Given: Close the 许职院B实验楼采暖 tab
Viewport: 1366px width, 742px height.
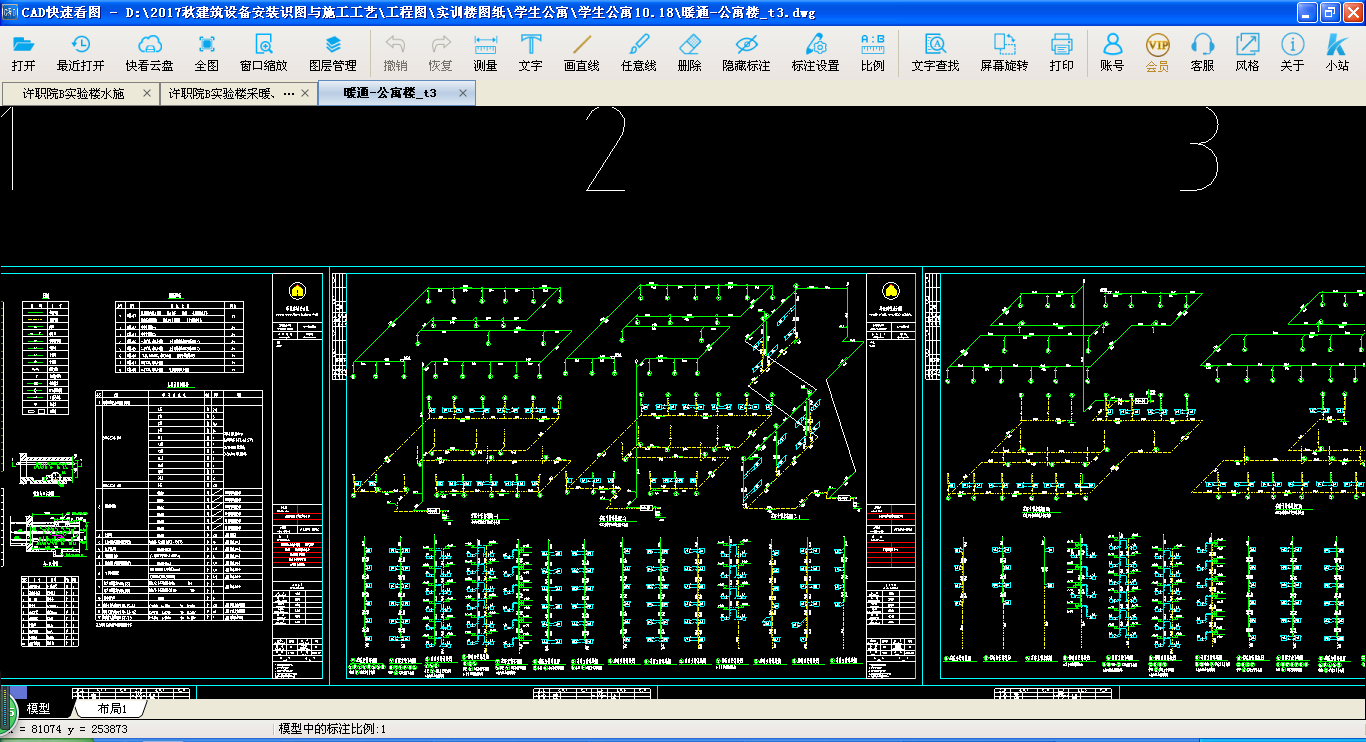Looking at the screenshot, I should click(x=304, y=93).
